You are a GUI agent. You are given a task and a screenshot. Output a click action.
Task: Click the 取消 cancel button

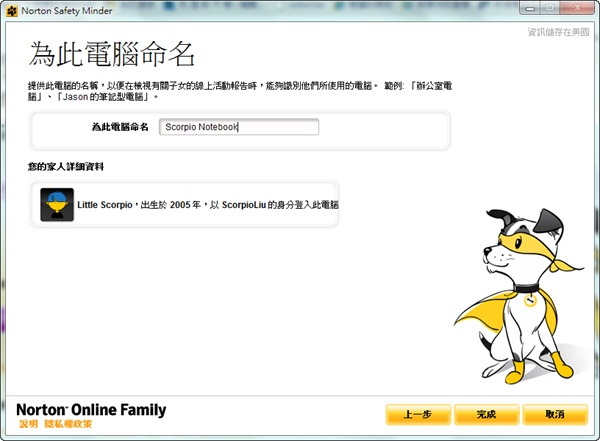click(x=555, y=414)
